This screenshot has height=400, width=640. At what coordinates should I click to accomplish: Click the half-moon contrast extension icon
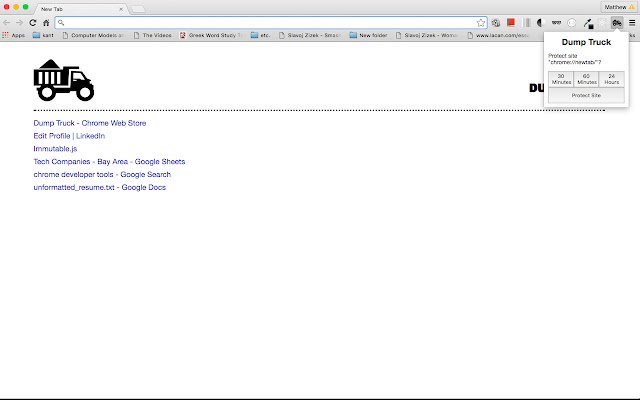pos(541,23)
